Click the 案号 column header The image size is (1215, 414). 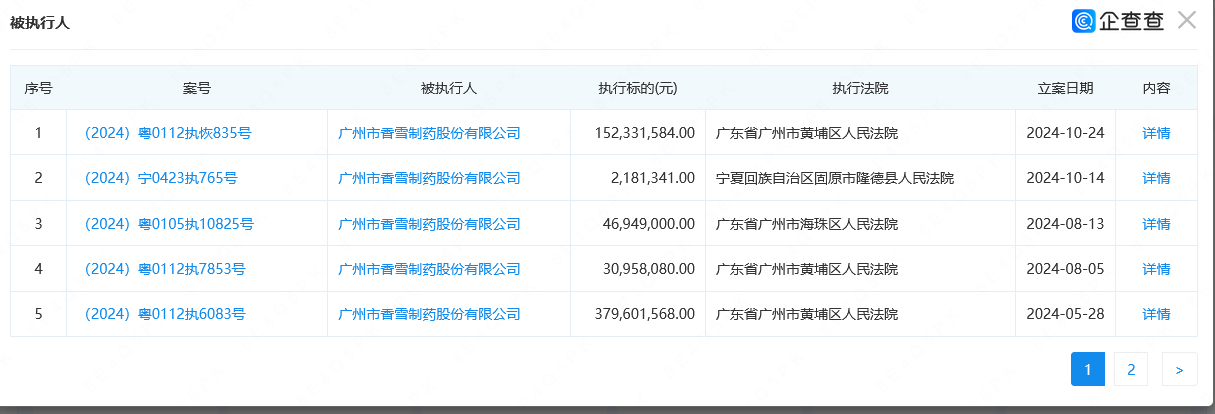[197, 88]
